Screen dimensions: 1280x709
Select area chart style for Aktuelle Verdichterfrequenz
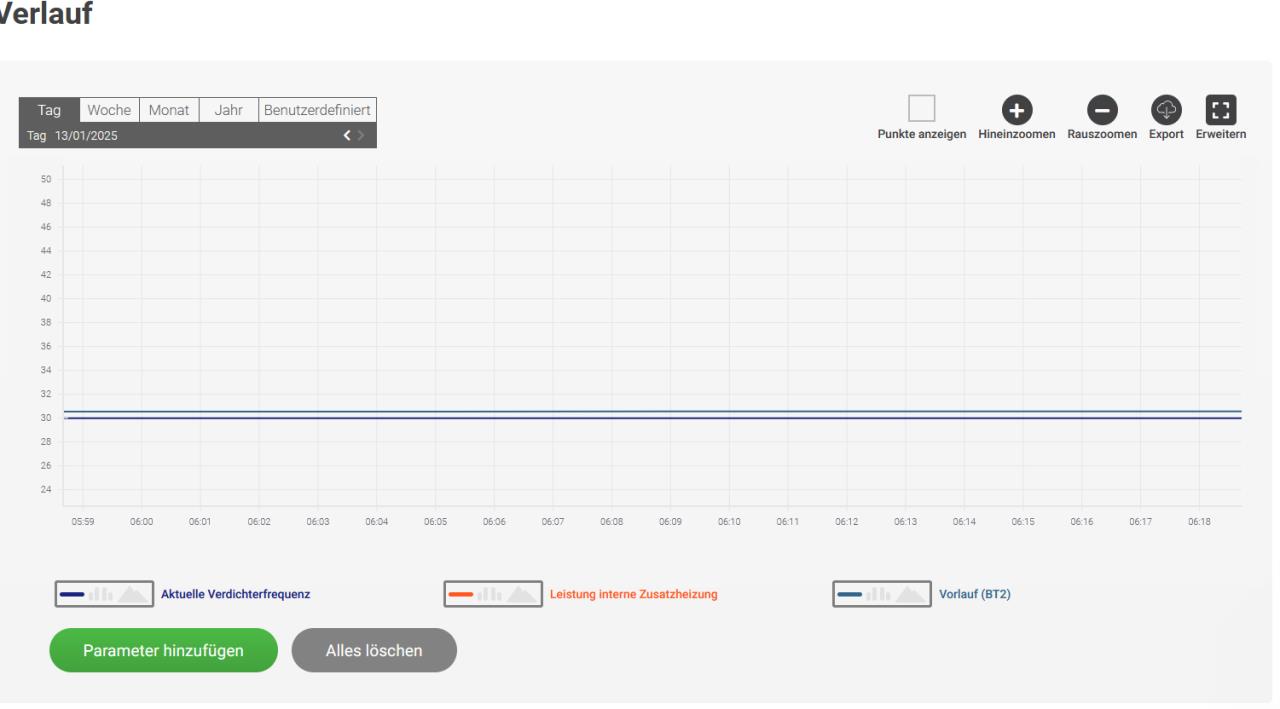(x=131, y=594)
